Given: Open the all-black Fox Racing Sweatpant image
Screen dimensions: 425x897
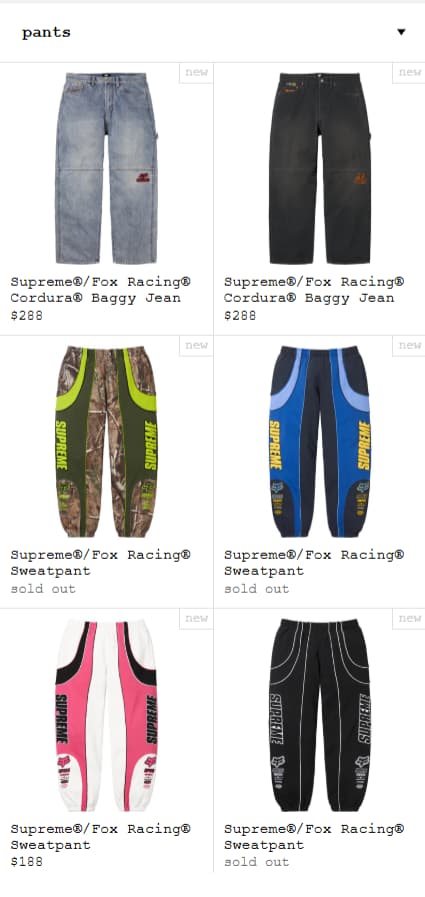Looking at the screenshot, I should [x=320, y=715].
